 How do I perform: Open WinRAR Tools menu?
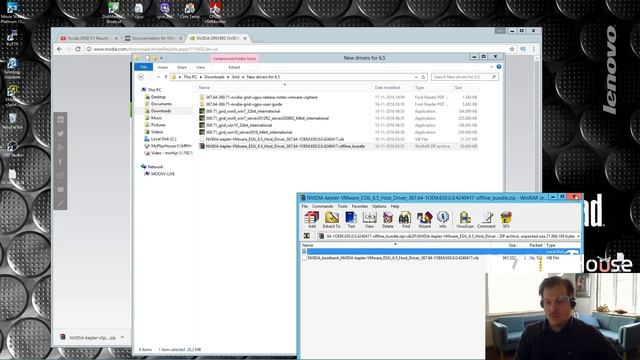click(x=342, y=206)
